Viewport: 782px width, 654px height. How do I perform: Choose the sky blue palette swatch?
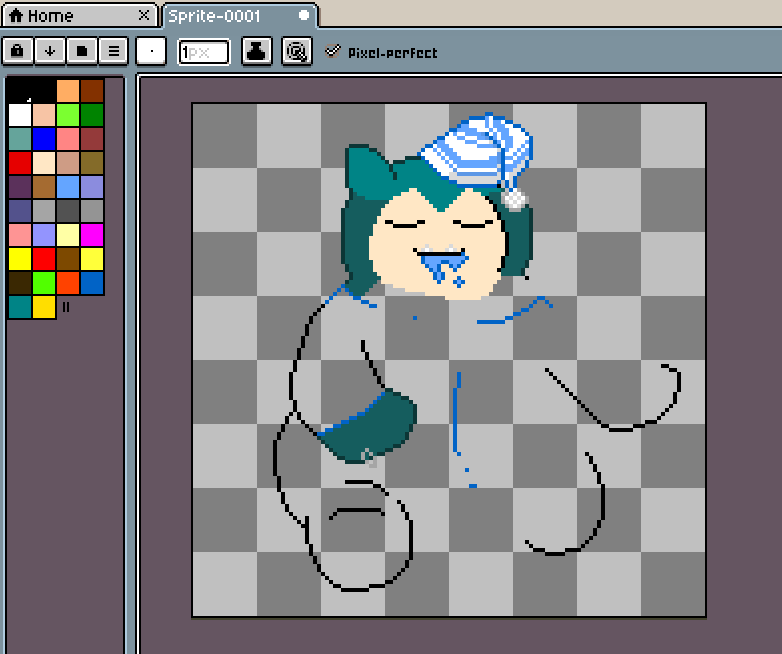point(68,187)
